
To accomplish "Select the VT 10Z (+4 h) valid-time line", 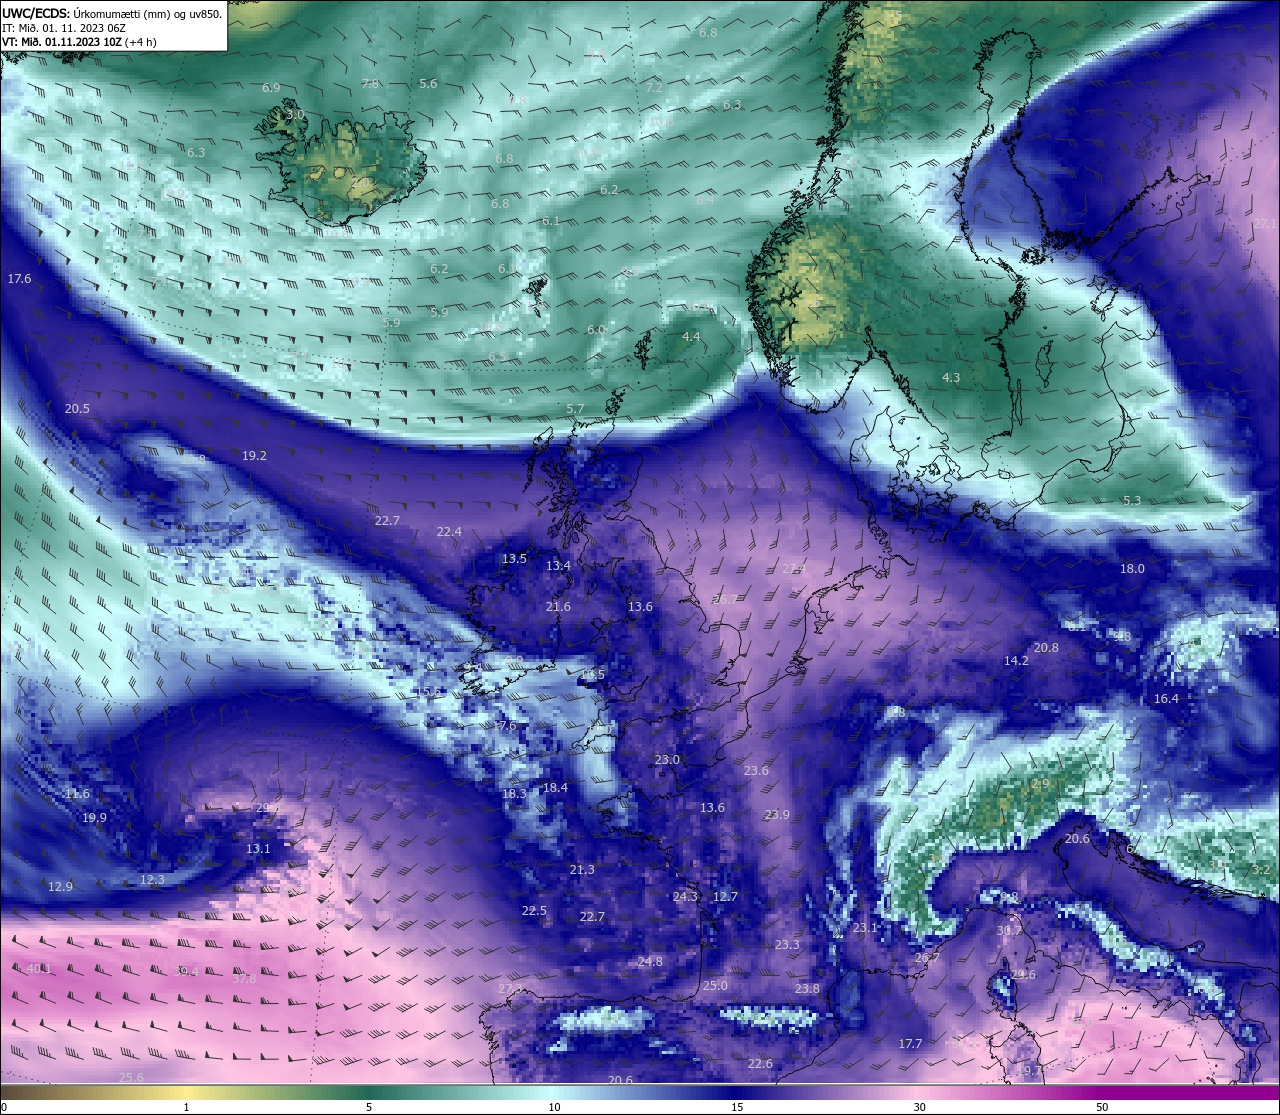I will pos(79,42).
